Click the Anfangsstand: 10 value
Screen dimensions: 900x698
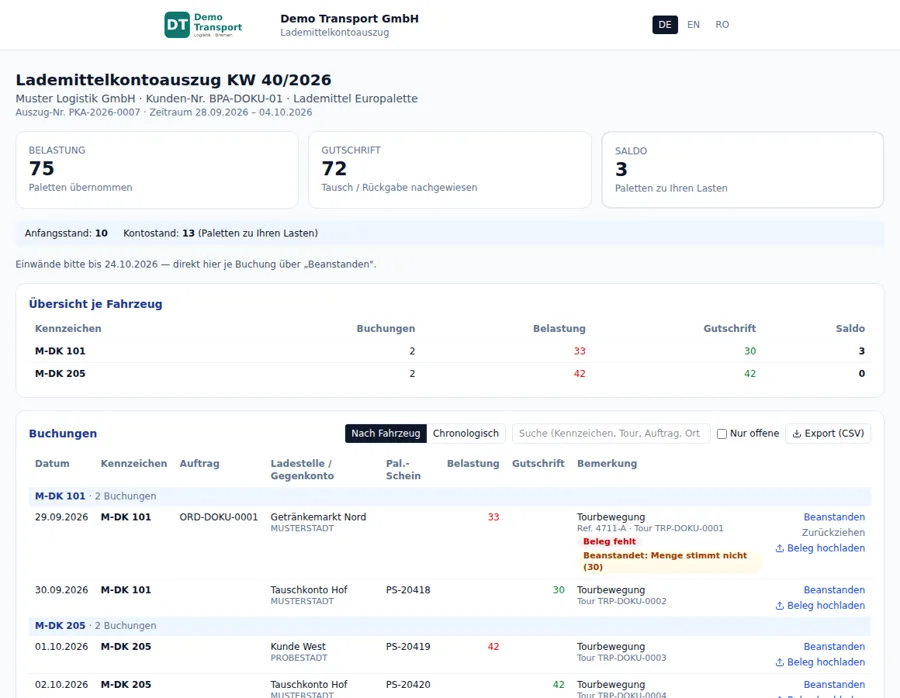click(x=66, y=234)
